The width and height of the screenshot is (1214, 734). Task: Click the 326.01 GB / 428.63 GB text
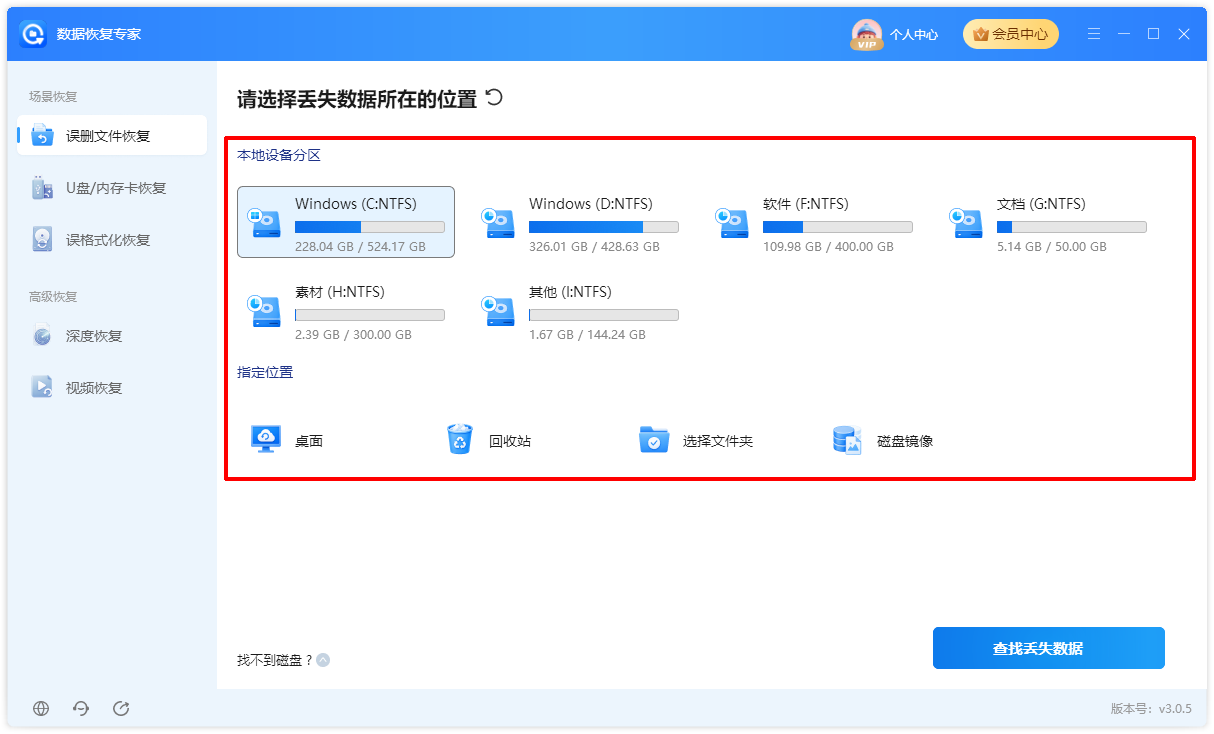(x=594, y=247)
